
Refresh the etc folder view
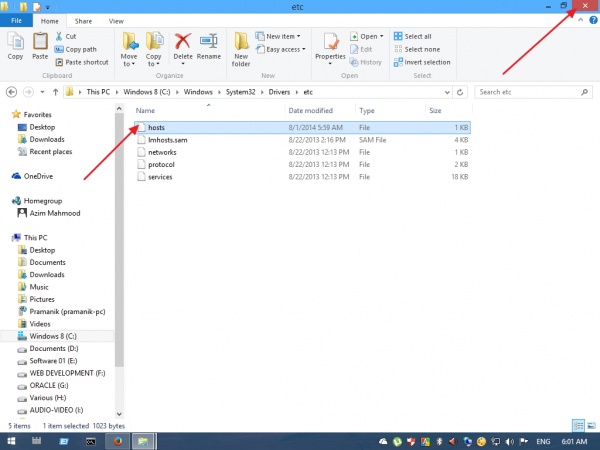[x=460, y=92]
